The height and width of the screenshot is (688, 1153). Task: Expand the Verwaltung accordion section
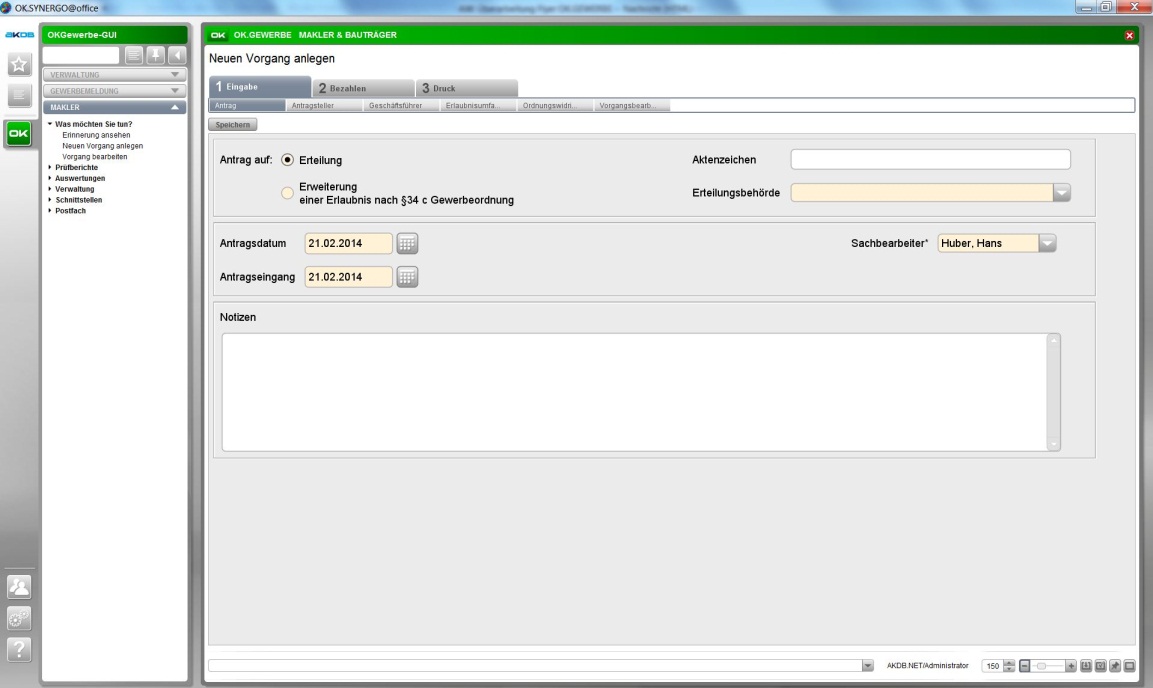pyautogui.click(x=116, y=74)
